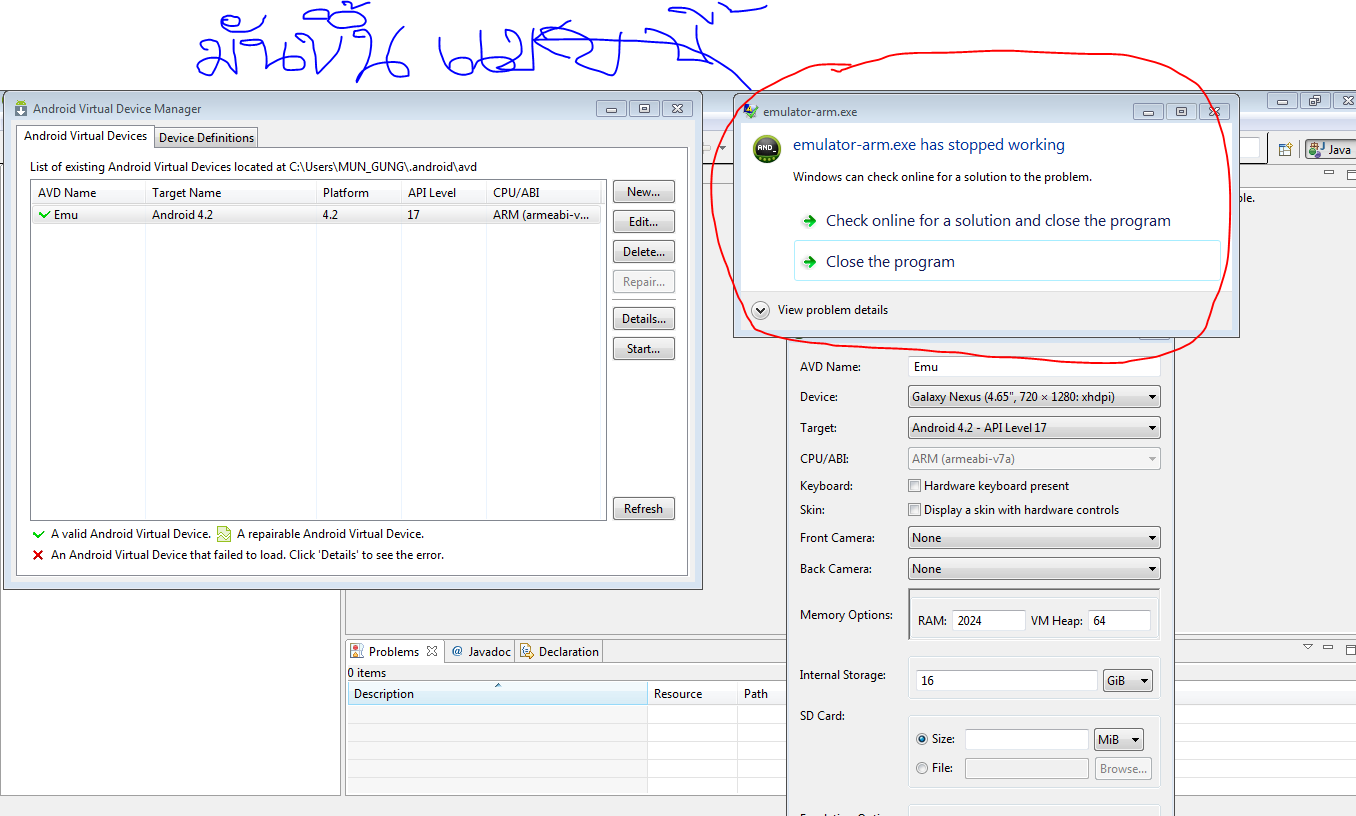Enable Hardware keyboard present checkbox
The image size is (1356, 816).
pos(914,486)
